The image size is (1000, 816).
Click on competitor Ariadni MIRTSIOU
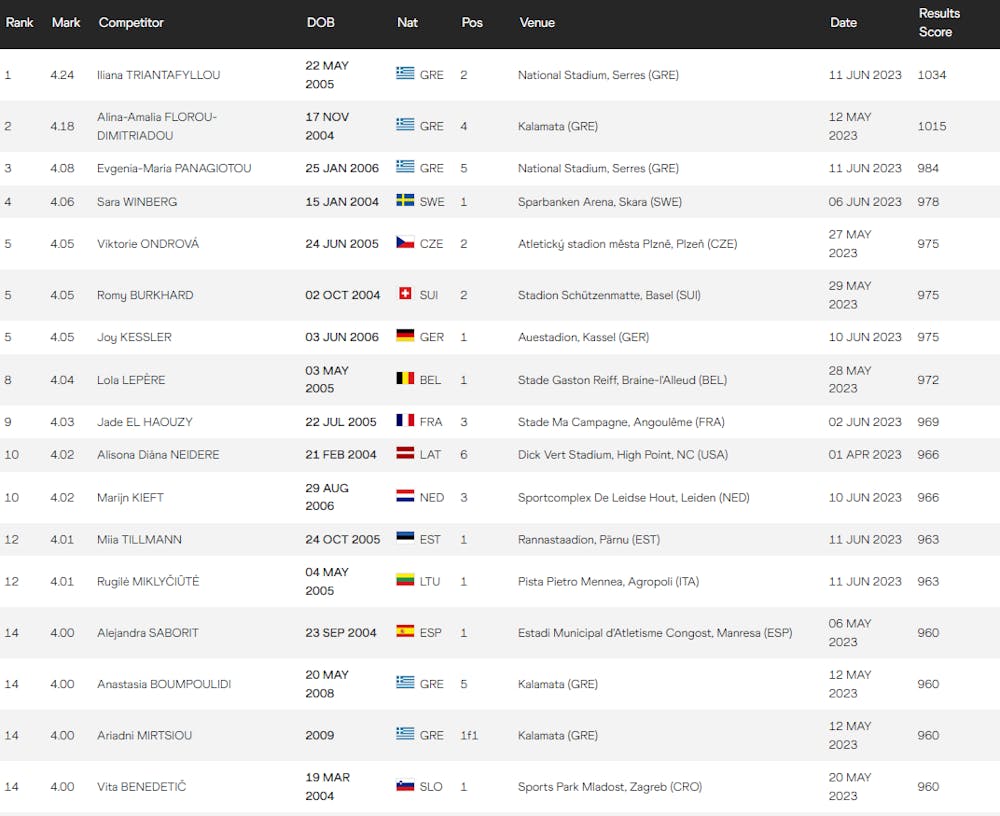[144, 735]
